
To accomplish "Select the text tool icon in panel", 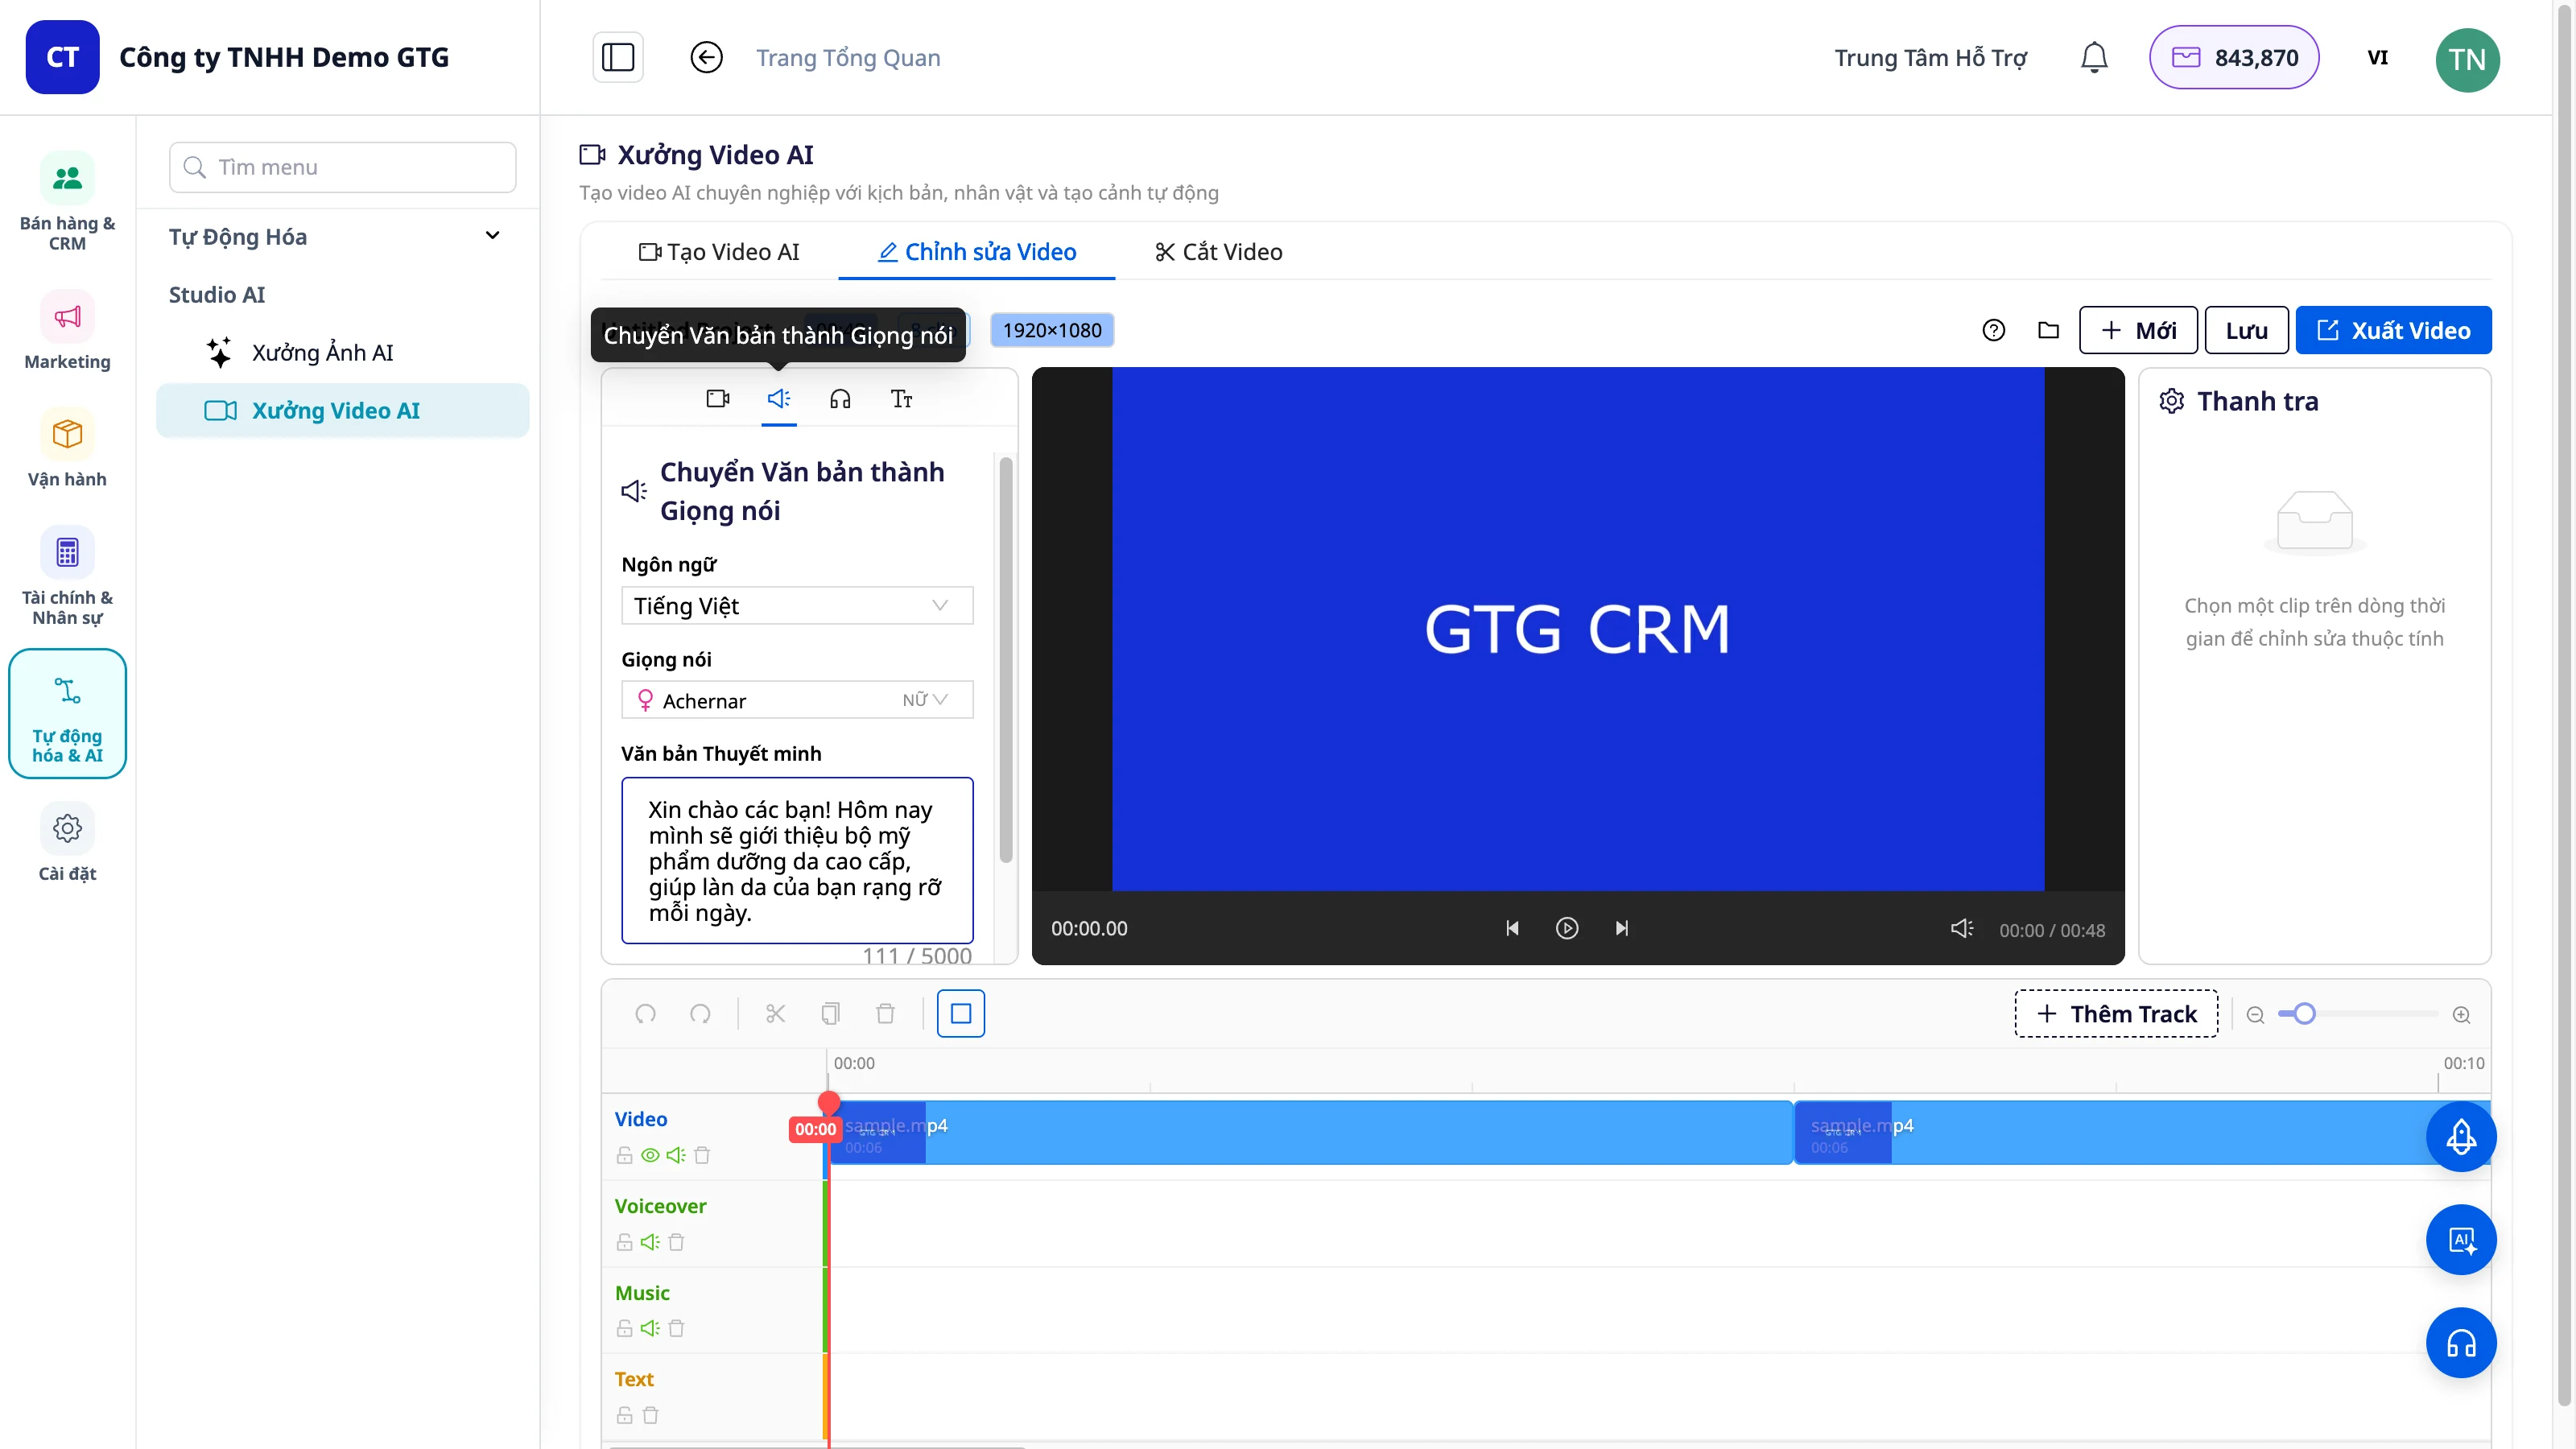I will pos(901,399).
